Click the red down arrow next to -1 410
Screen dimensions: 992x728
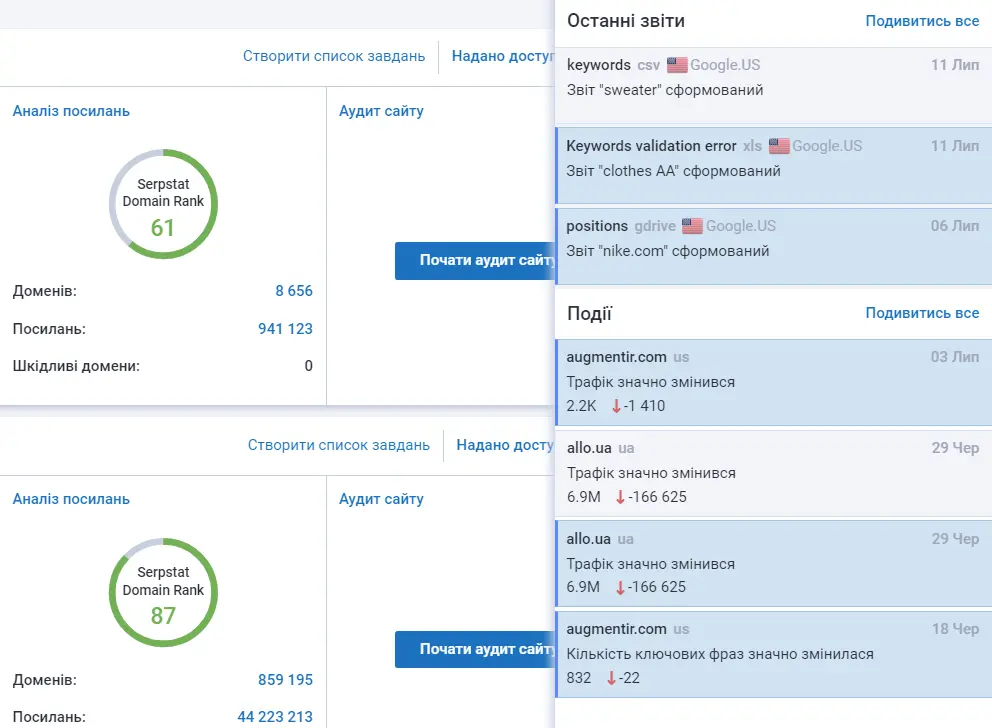click(x=616, y=406)
